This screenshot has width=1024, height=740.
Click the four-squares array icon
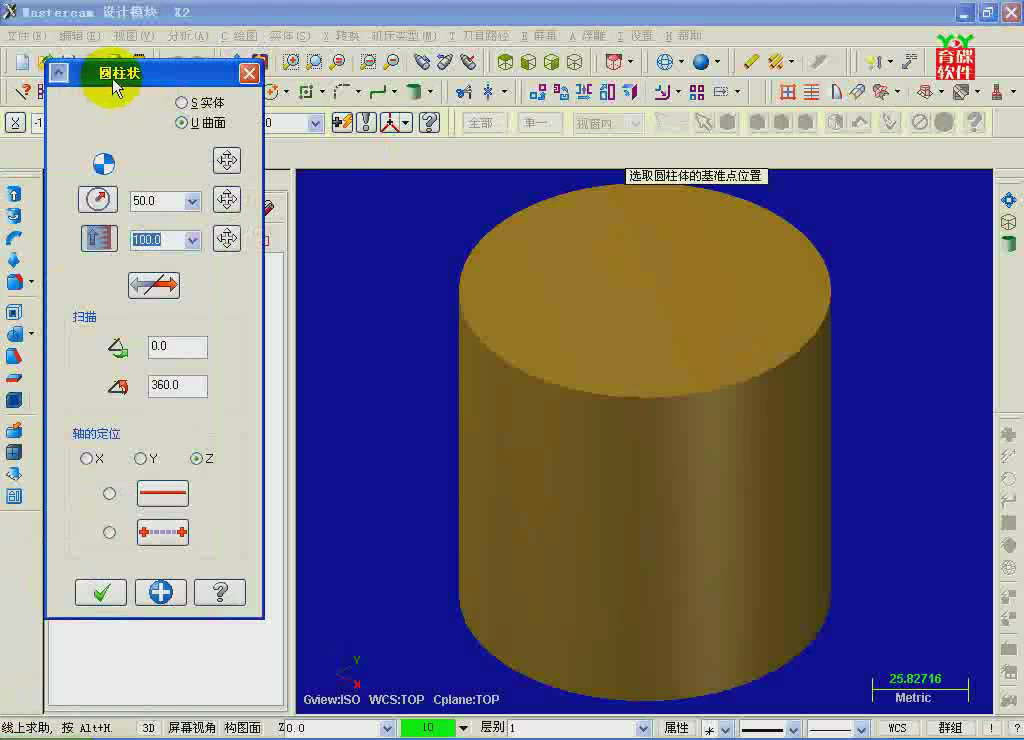pyautogui.click(x=697, y=92)
